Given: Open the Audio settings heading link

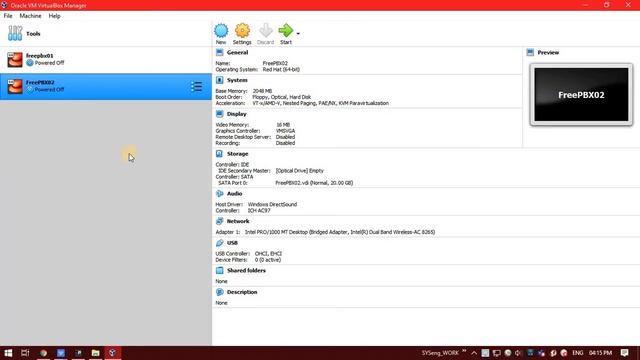Looking at the screenshot, I should pyautogui.click(x=234, y=194).
